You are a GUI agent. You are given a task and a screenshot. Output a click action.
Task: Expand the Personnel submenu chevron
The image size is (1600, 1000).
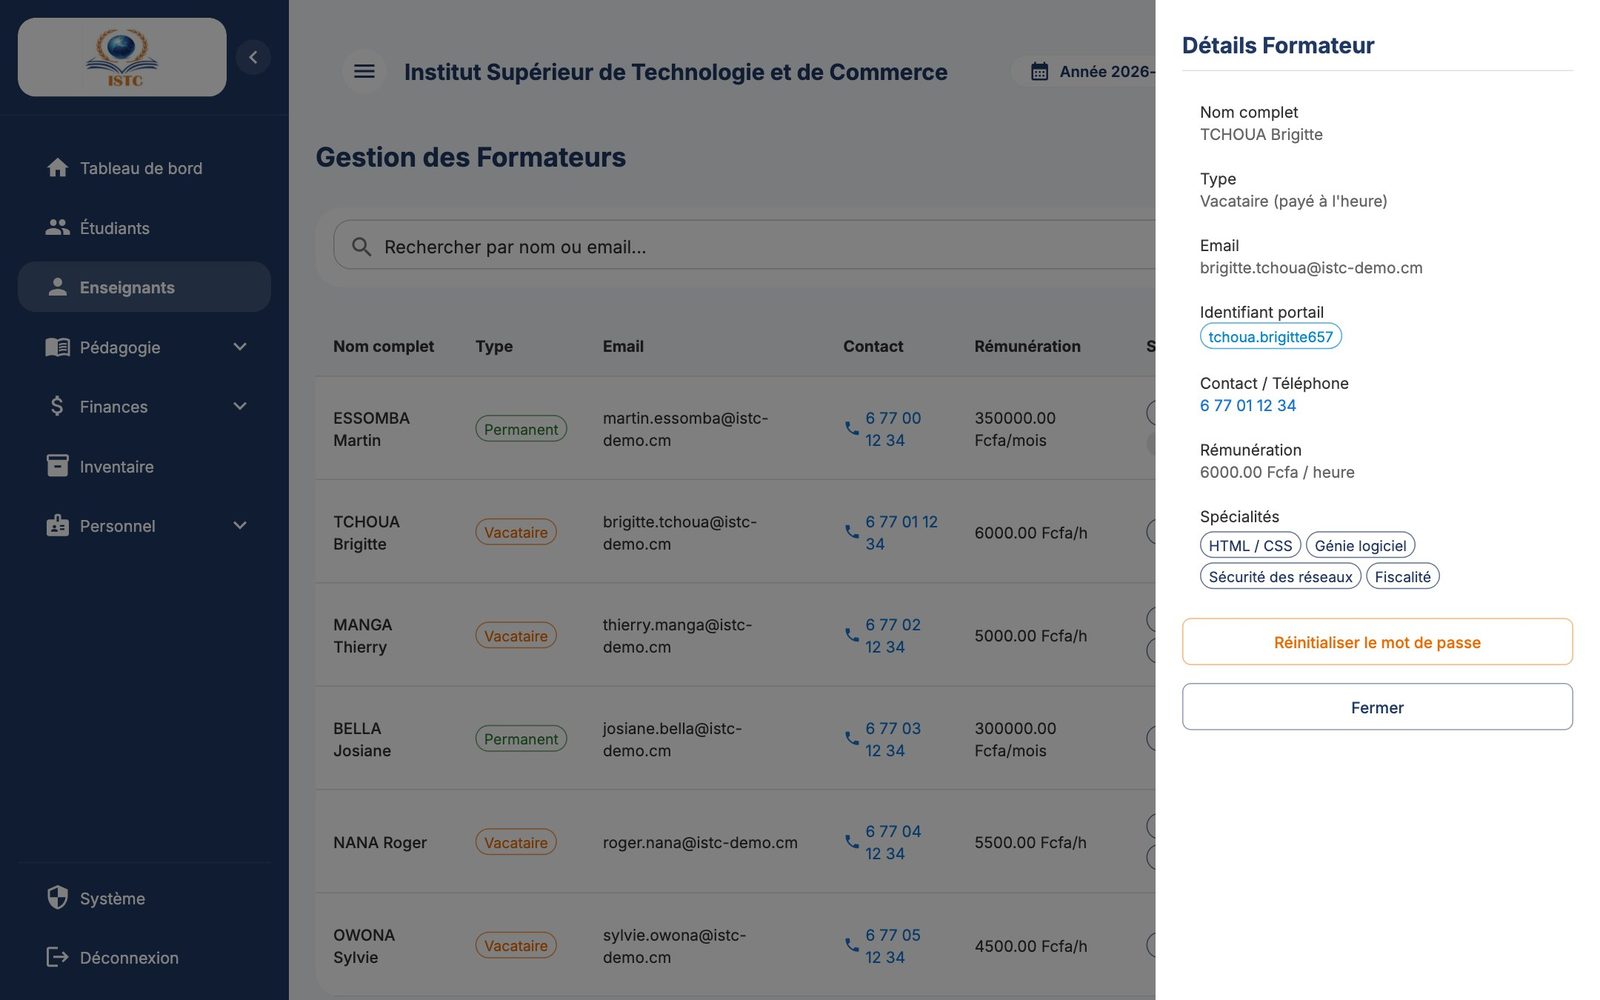pyautogui.click(x=240, y=526)
